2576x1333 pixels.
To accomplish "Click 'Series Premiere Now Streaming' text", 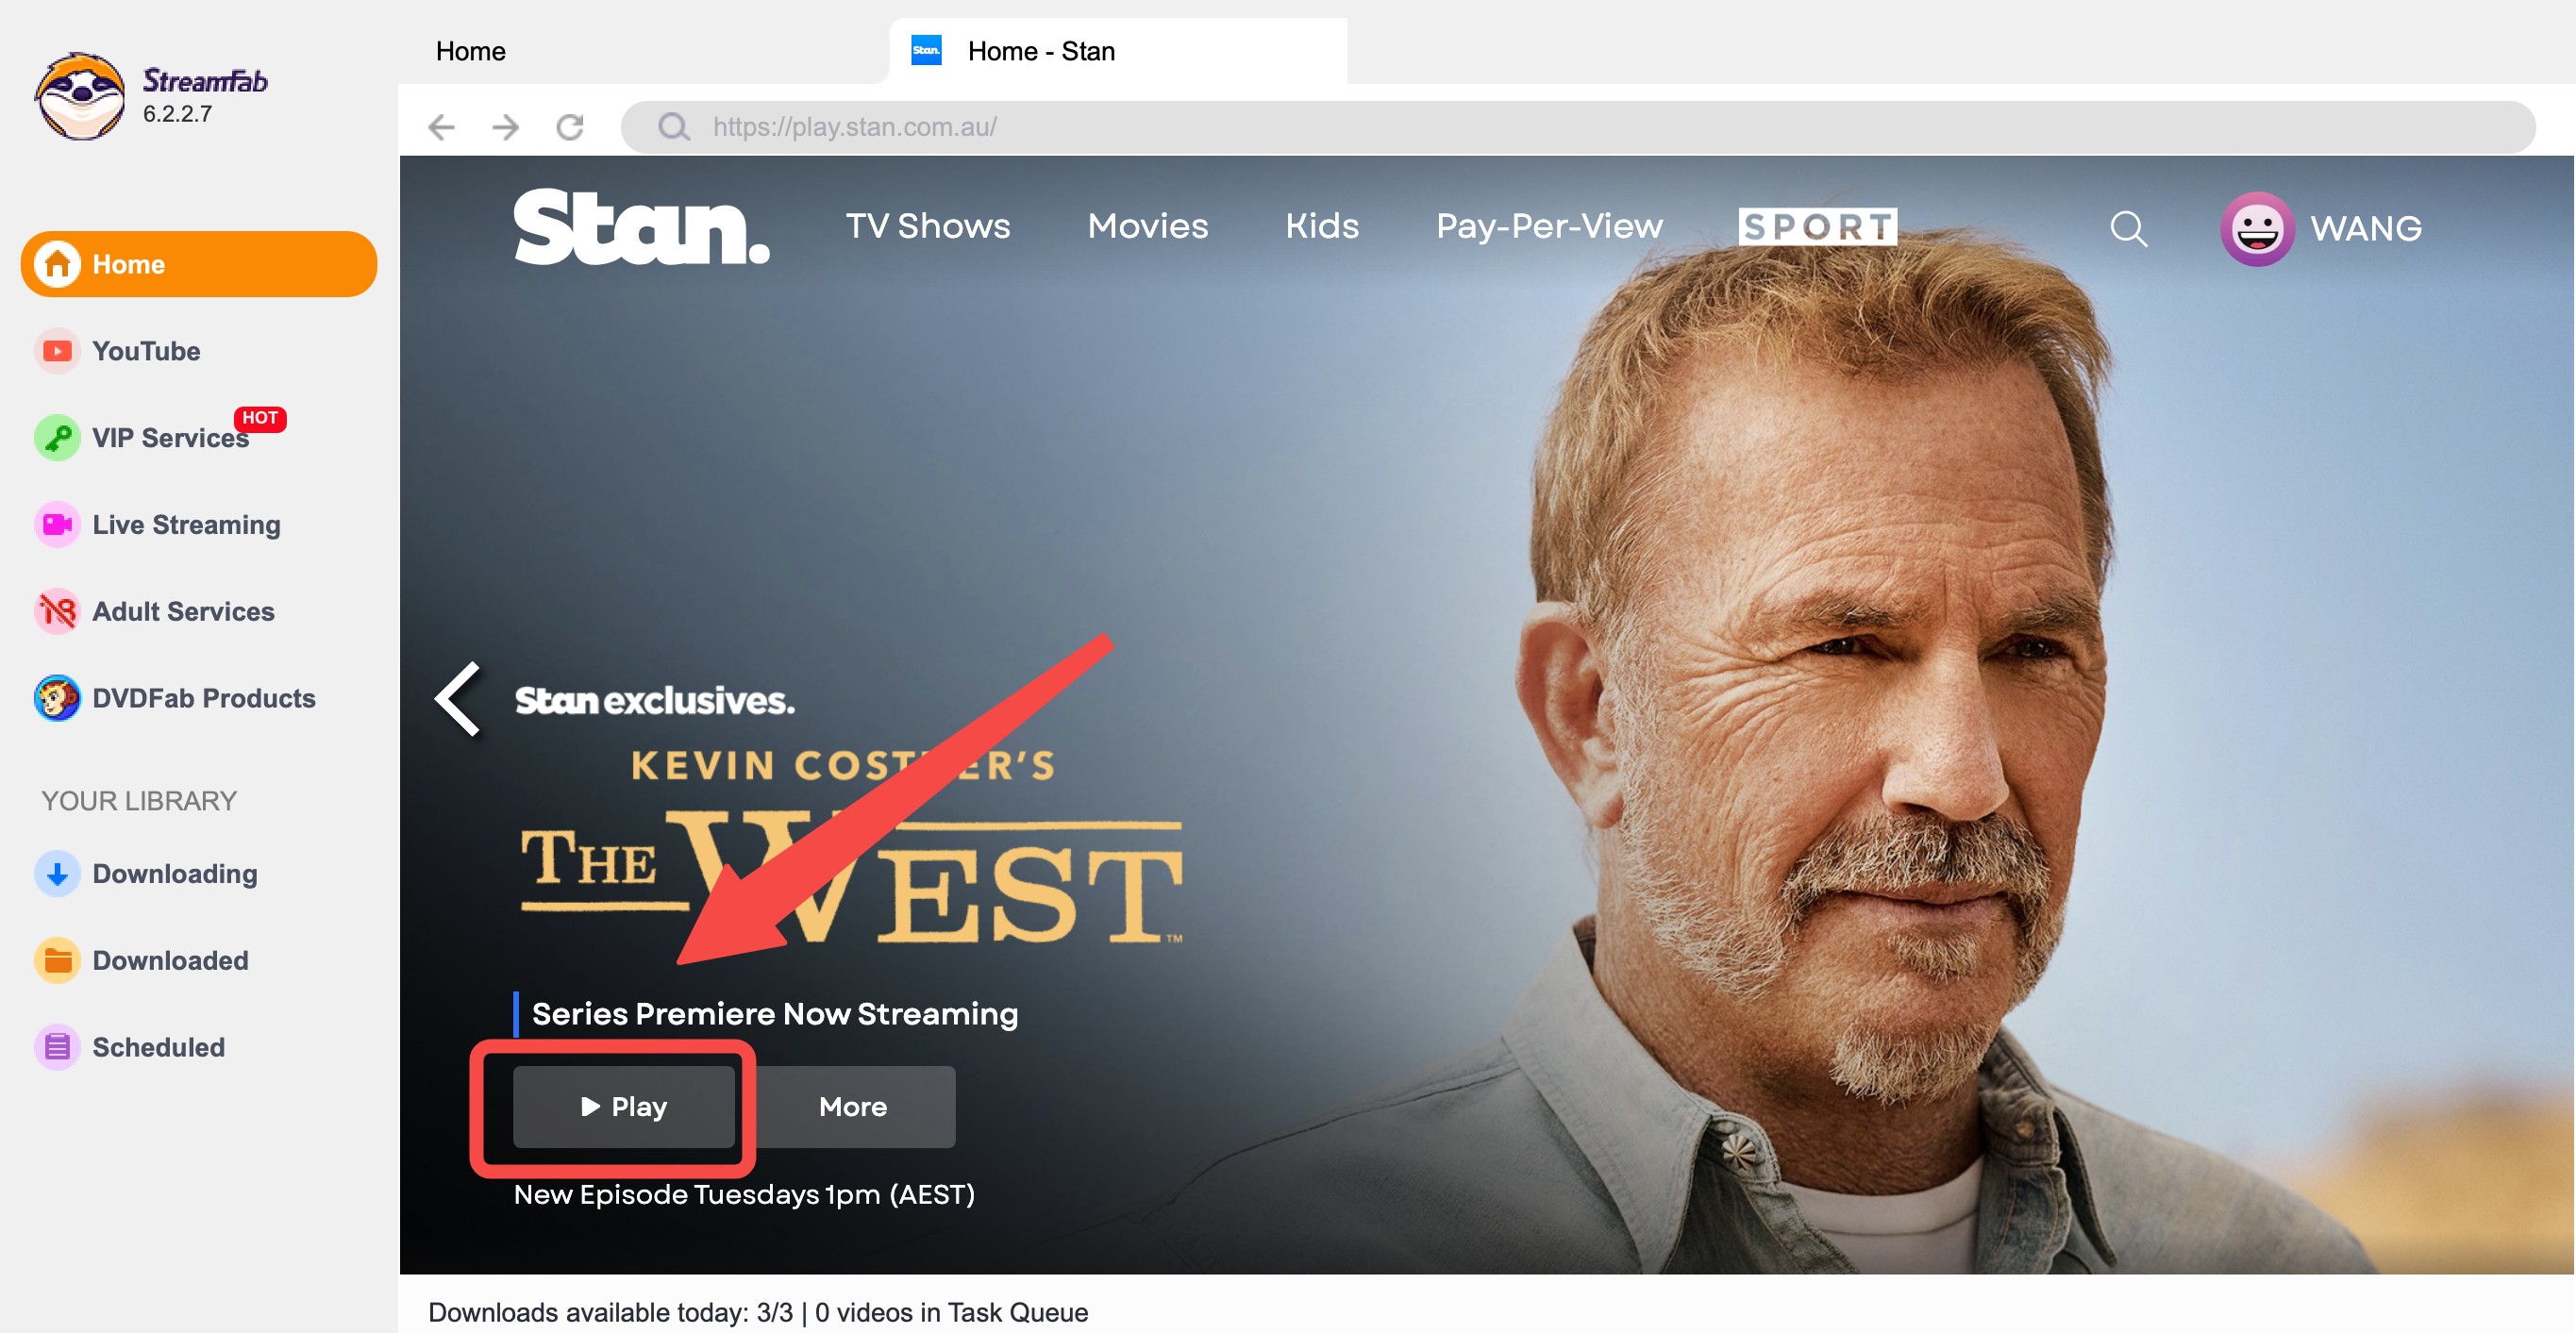I will [775, 1013].
